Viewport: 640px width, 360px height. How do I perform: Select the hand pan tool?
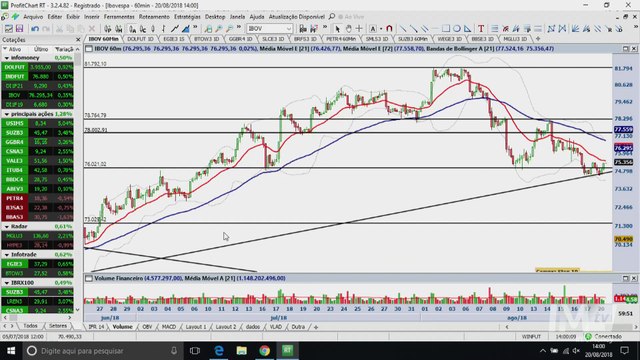tap(348, 29)
